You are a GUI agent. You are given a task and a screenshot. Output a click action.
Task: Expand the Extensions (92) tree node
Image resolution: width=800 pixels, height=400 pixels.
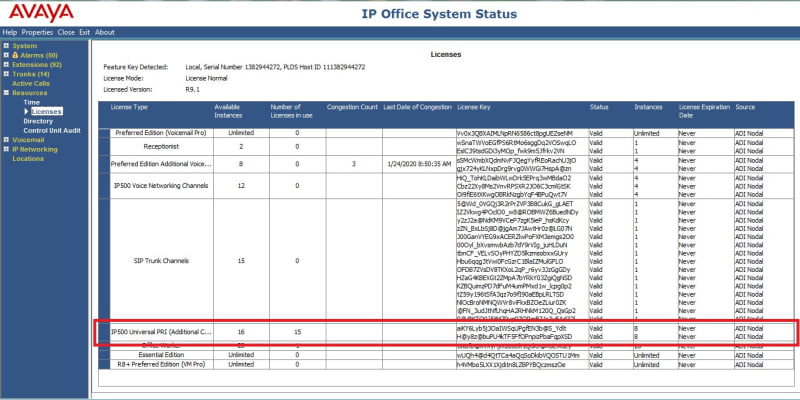tap(6, 65)
